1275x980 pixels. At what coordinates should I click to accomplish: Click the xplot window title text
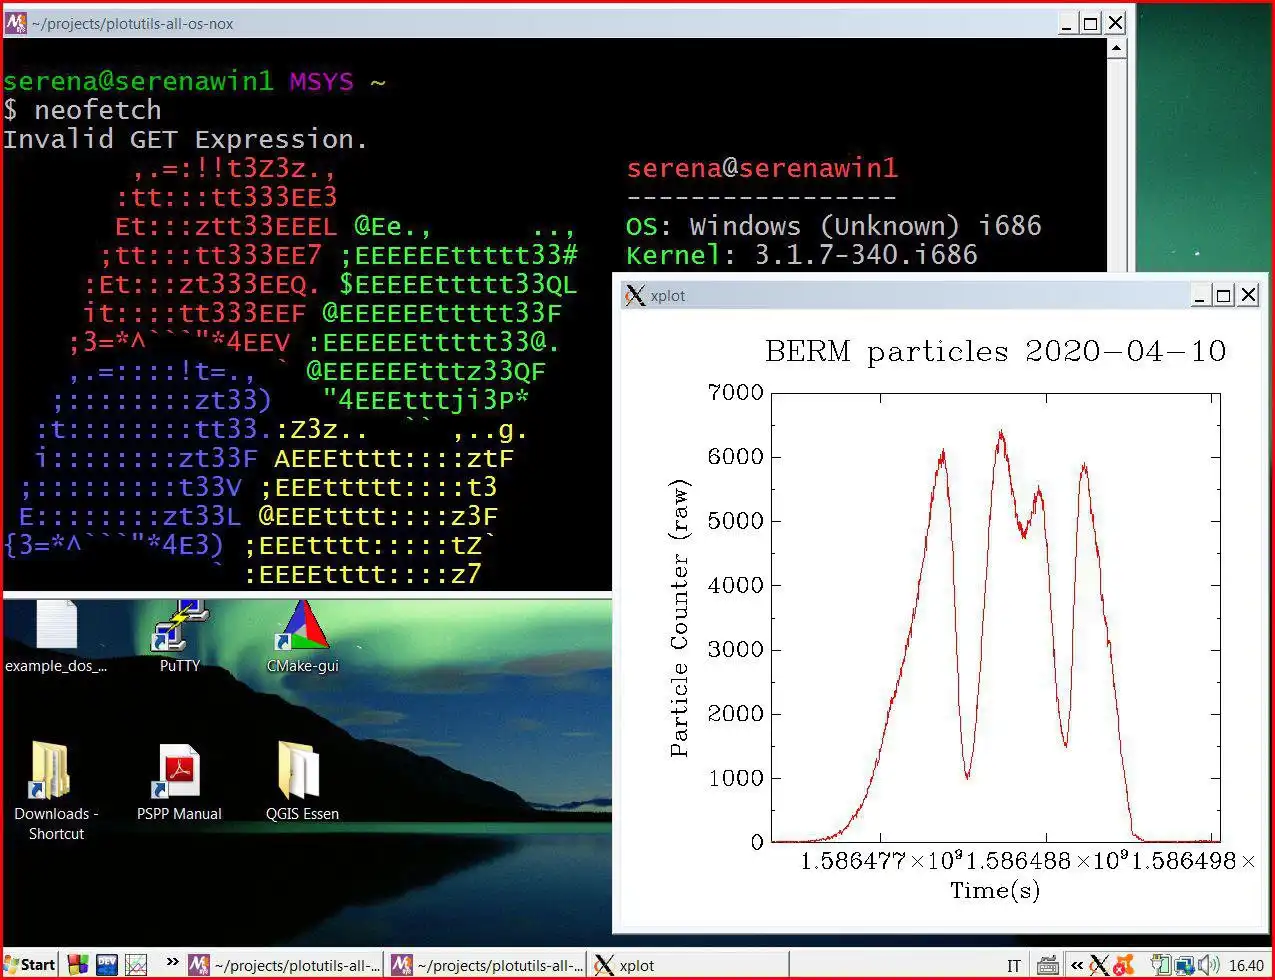click(667, 296)
